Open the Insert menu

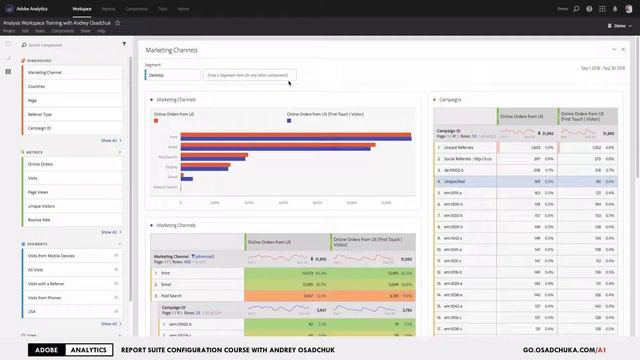[x=40, y=31]
